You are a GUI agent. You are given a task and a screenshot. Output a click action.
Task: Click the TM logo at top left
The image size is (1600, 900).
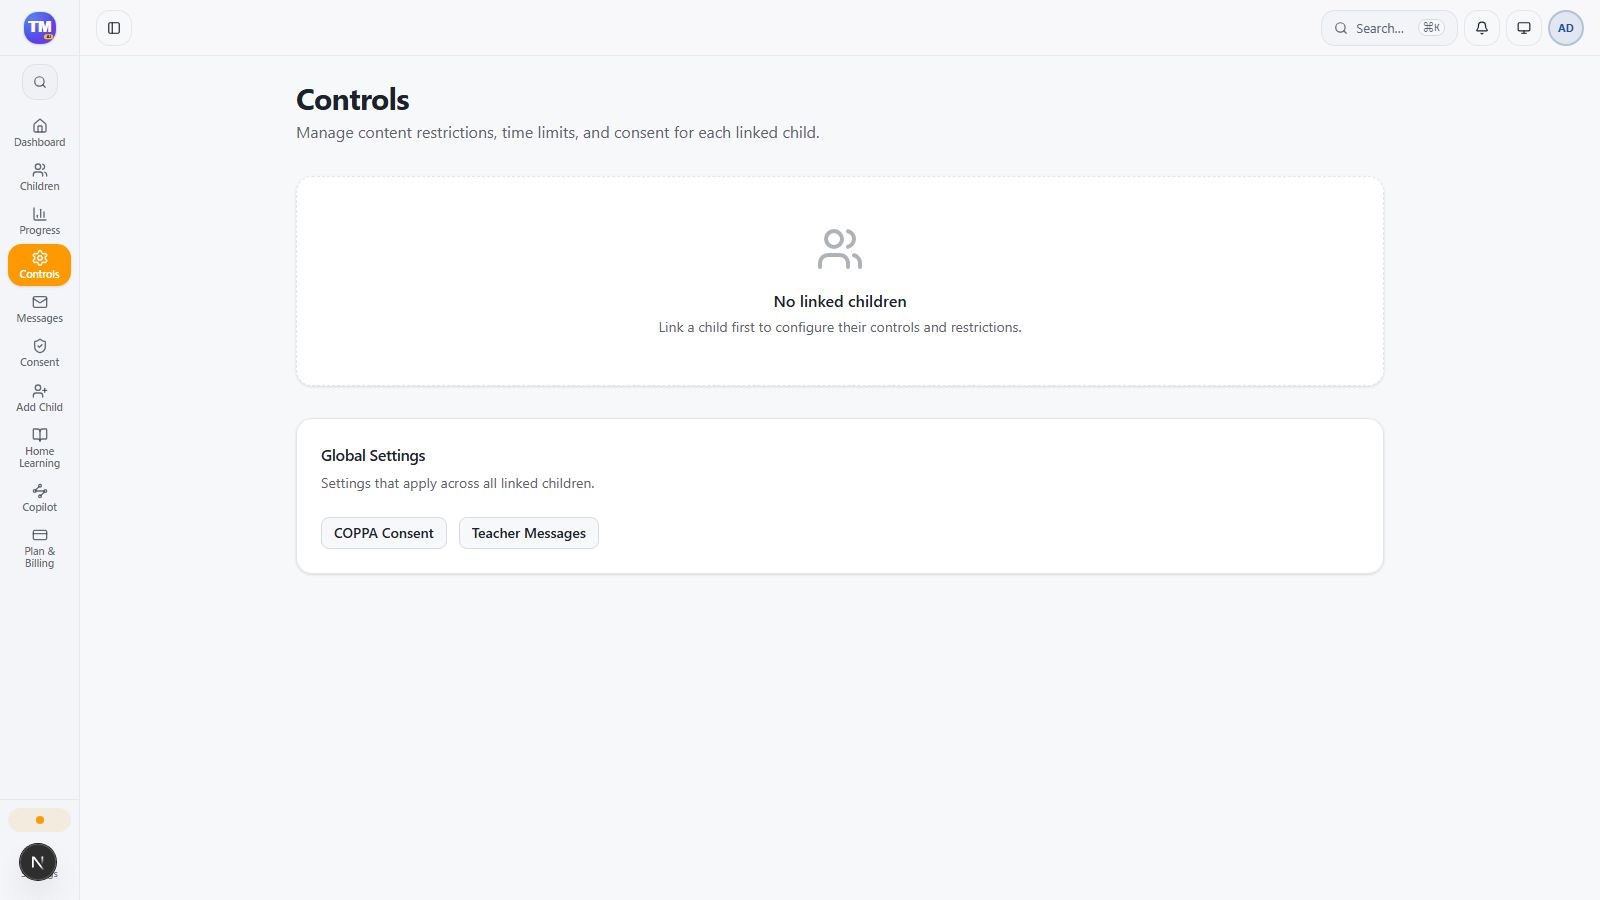[40, 28]
